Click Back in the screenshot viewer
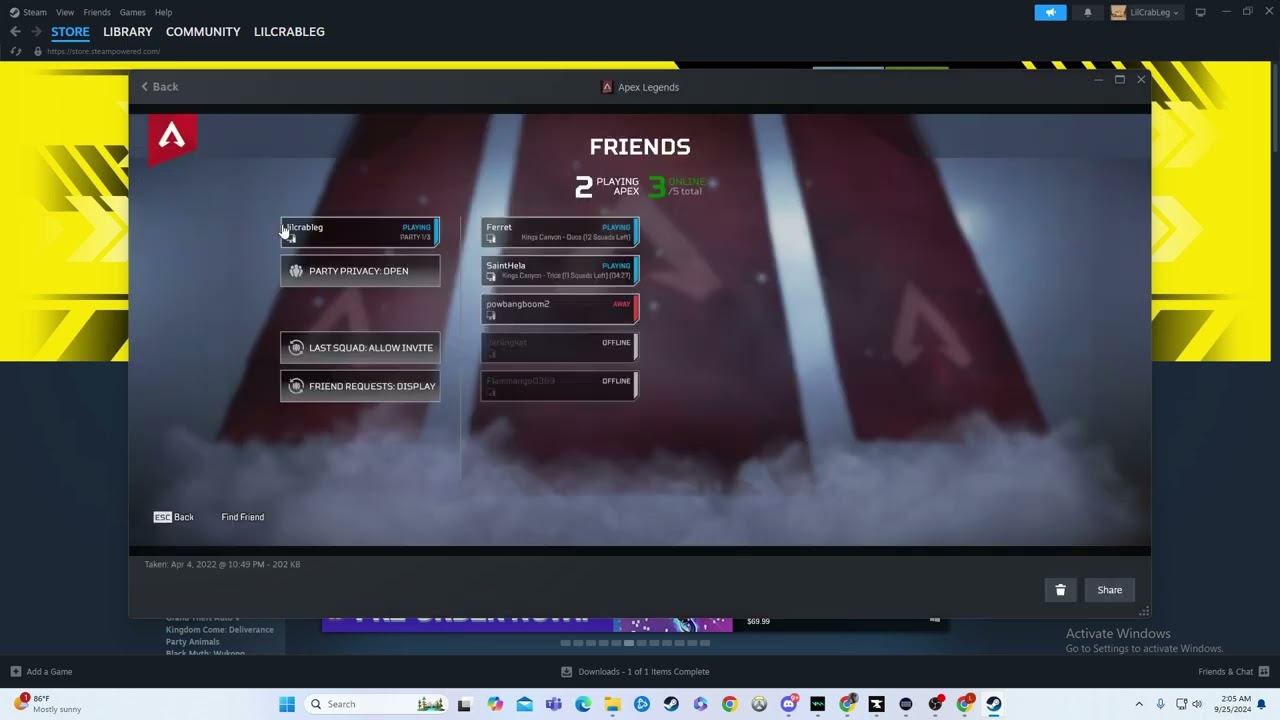The height and width of the screenshot is (720, 1280). 160,87
